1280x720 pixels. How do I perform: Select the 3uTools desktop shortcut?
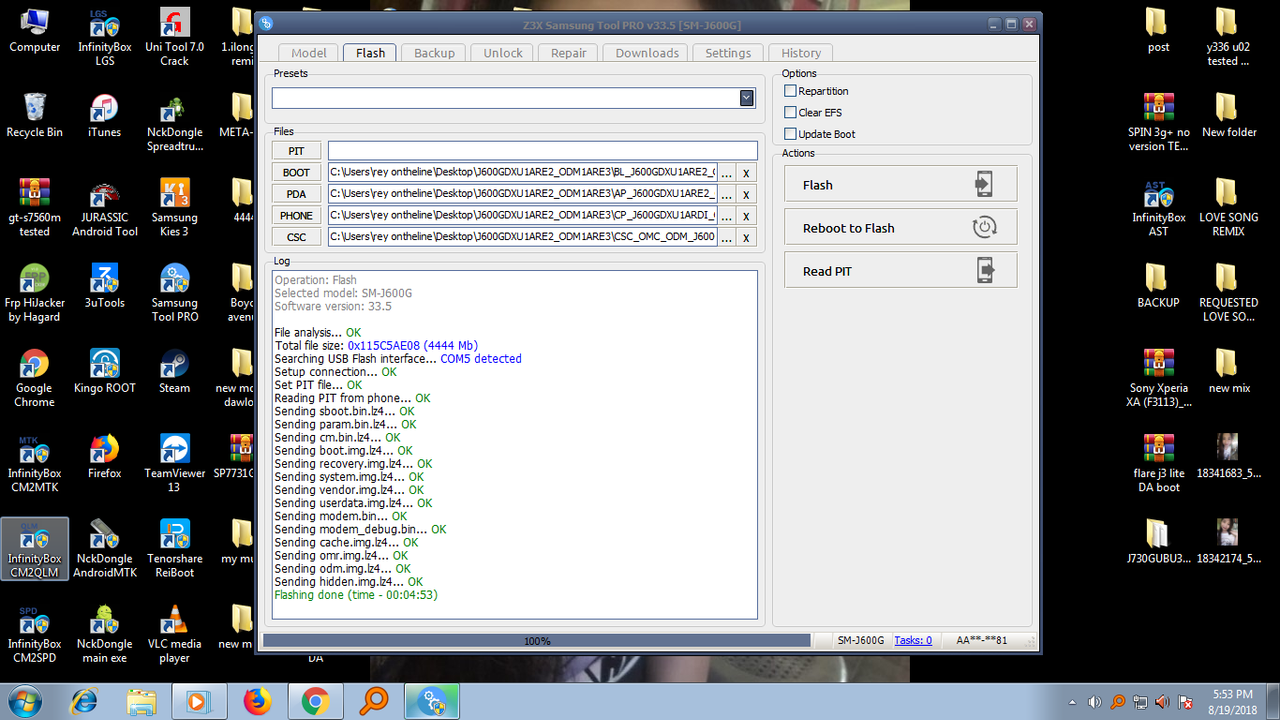tap(104, 287)
